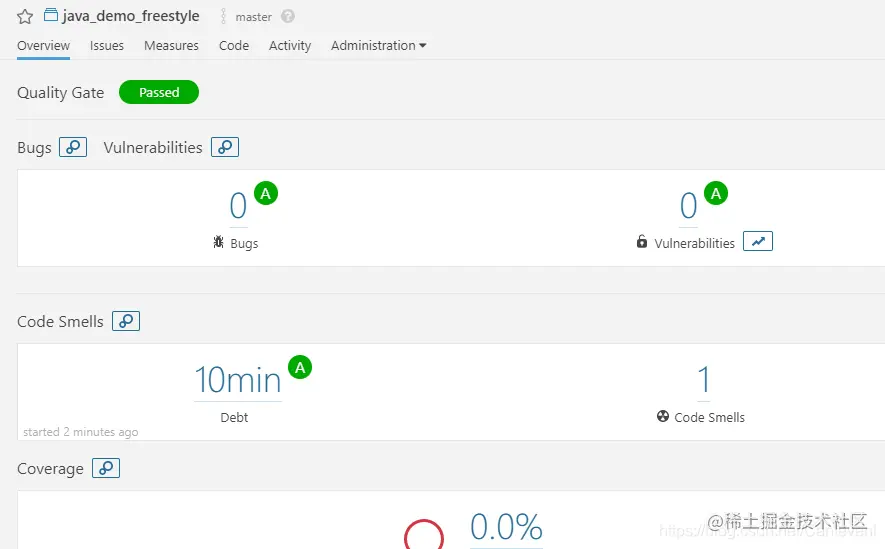Image resolution: width=885 pixels, height=549 pixels.
Task: Select the master branch label
Action: tap(253, 17)
